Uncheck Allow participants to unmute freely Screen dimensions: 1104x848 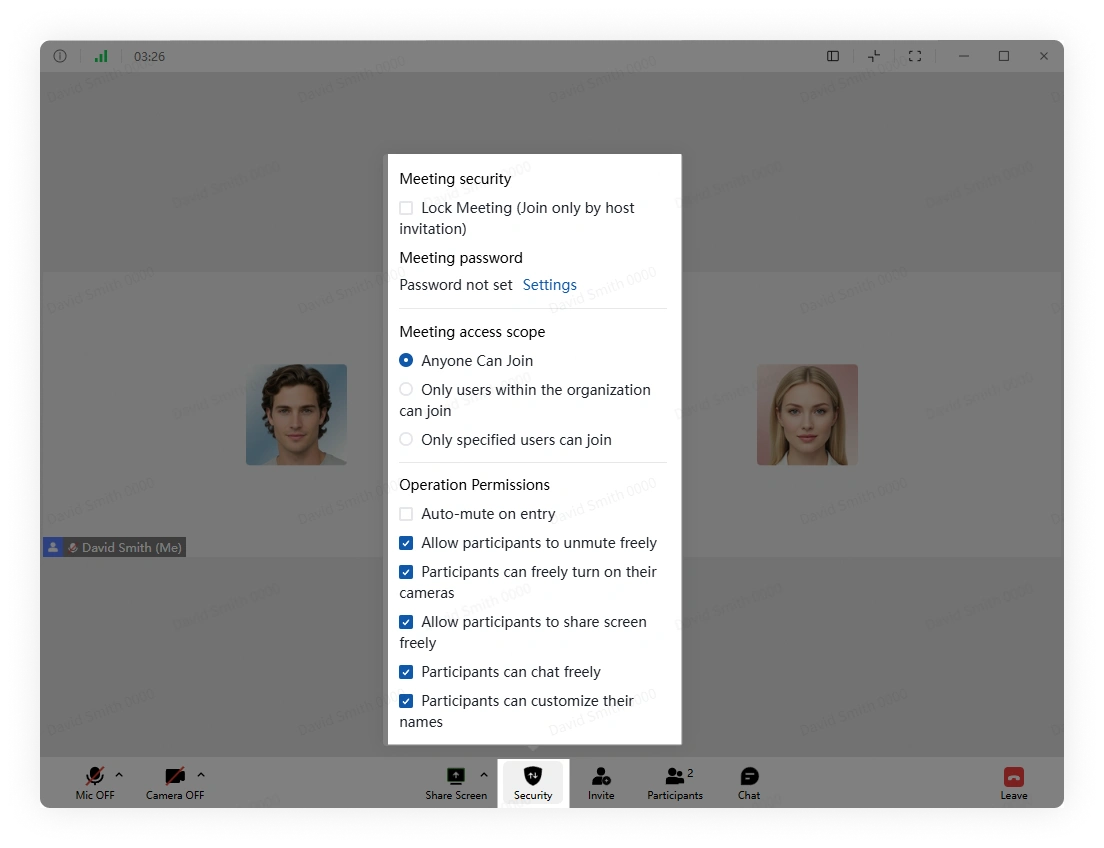click(406, 543)
